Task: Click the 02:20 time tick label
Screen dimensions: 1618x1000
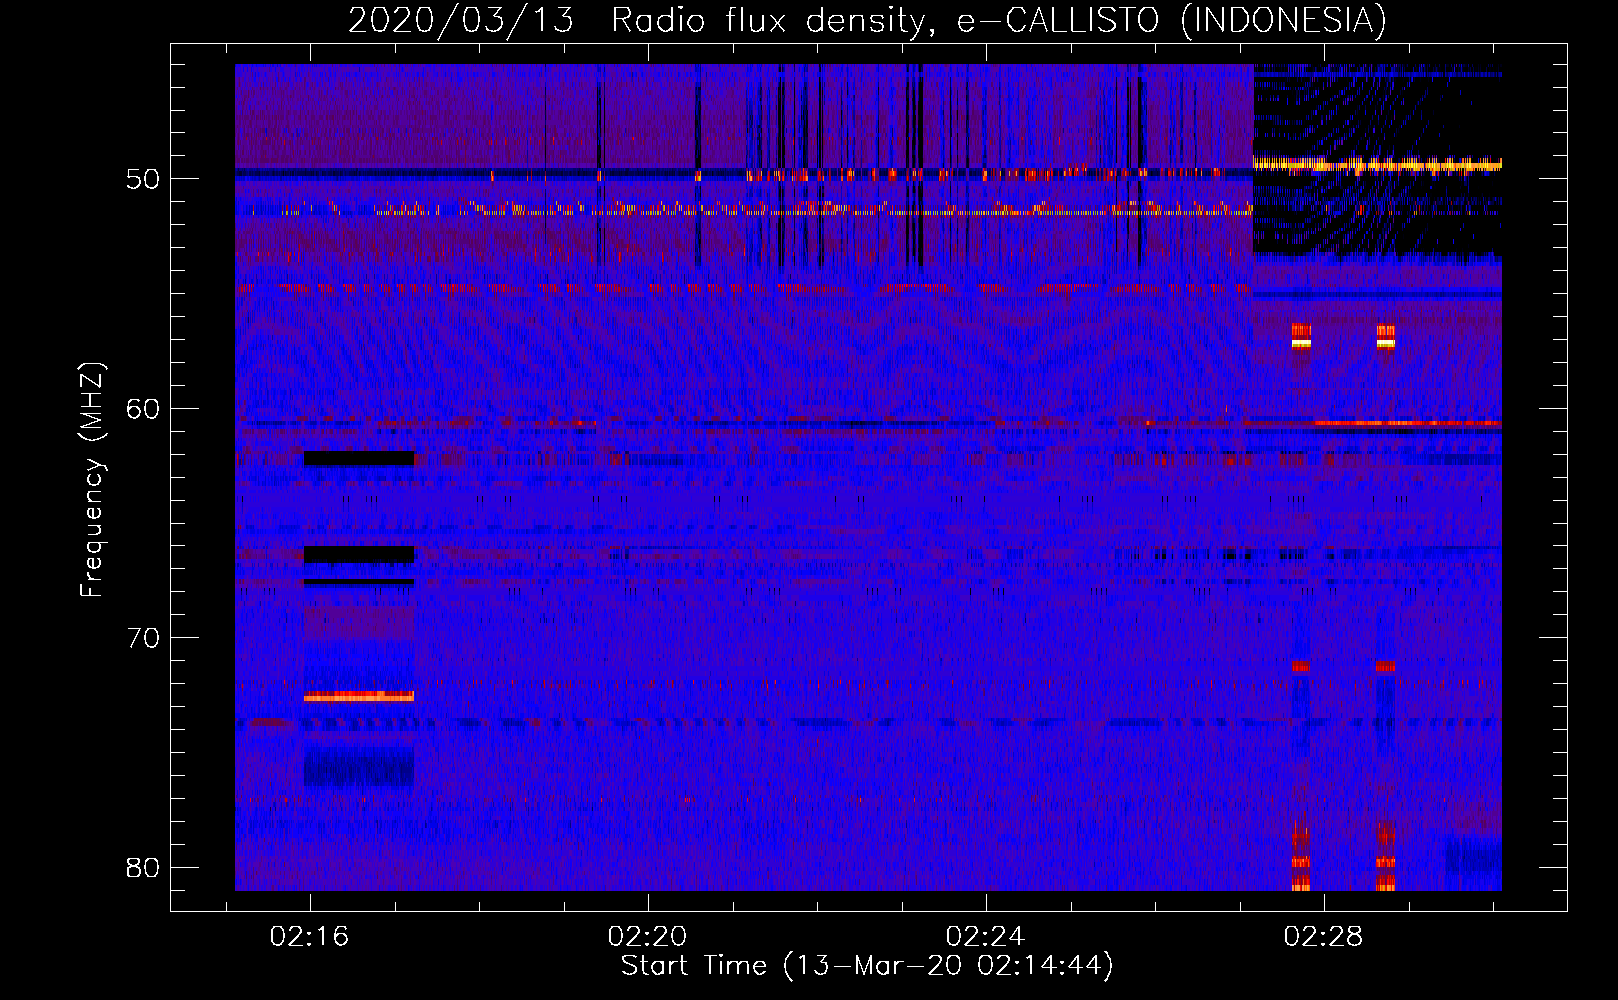Action: pos(647,936)
